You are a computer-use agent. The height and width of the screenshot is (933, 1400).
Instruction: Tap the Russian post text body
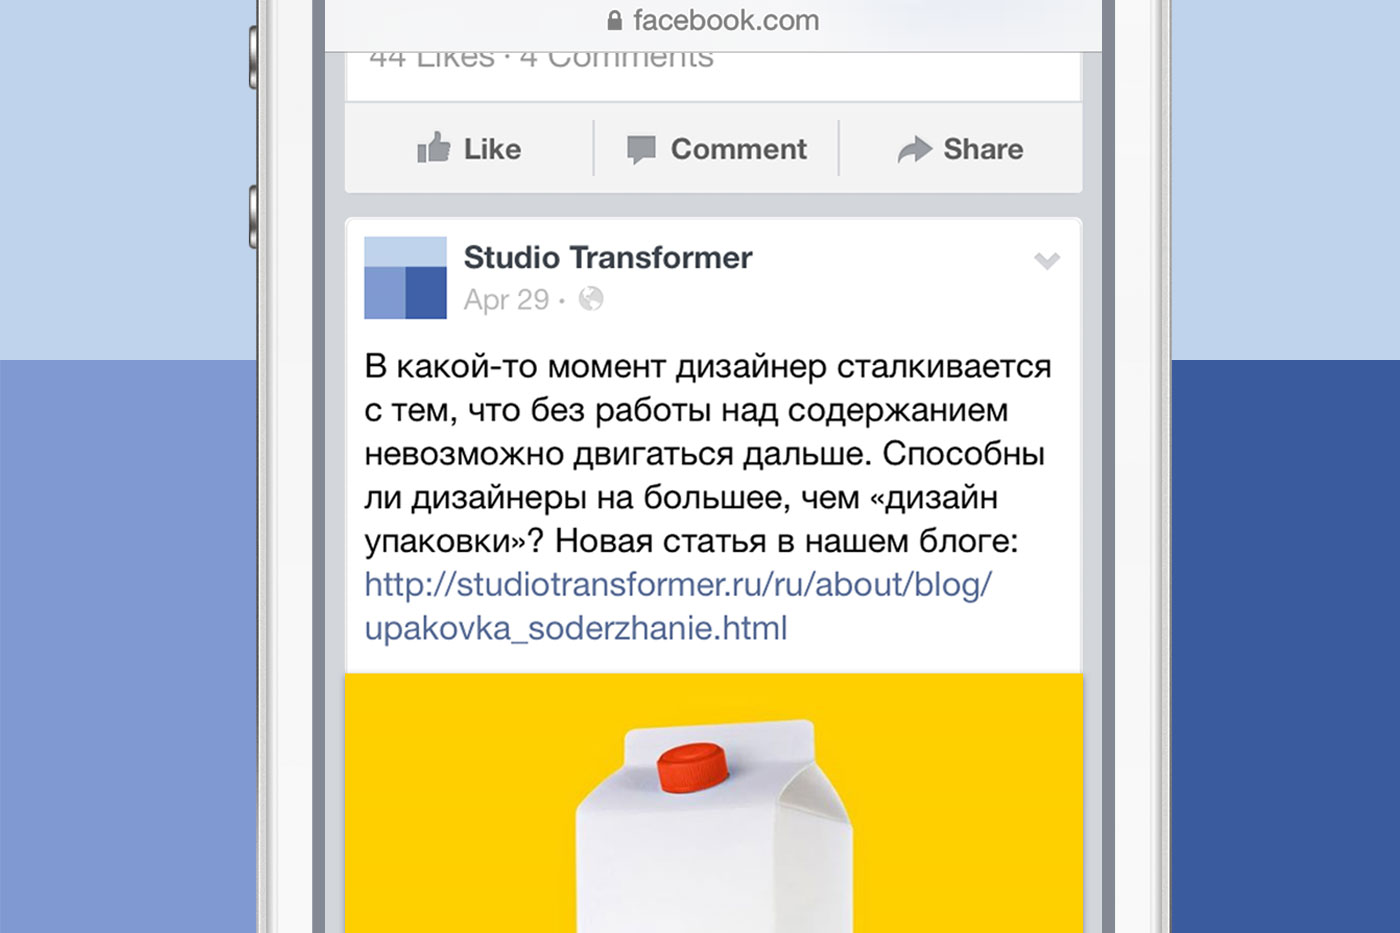(x=707, y=453)
